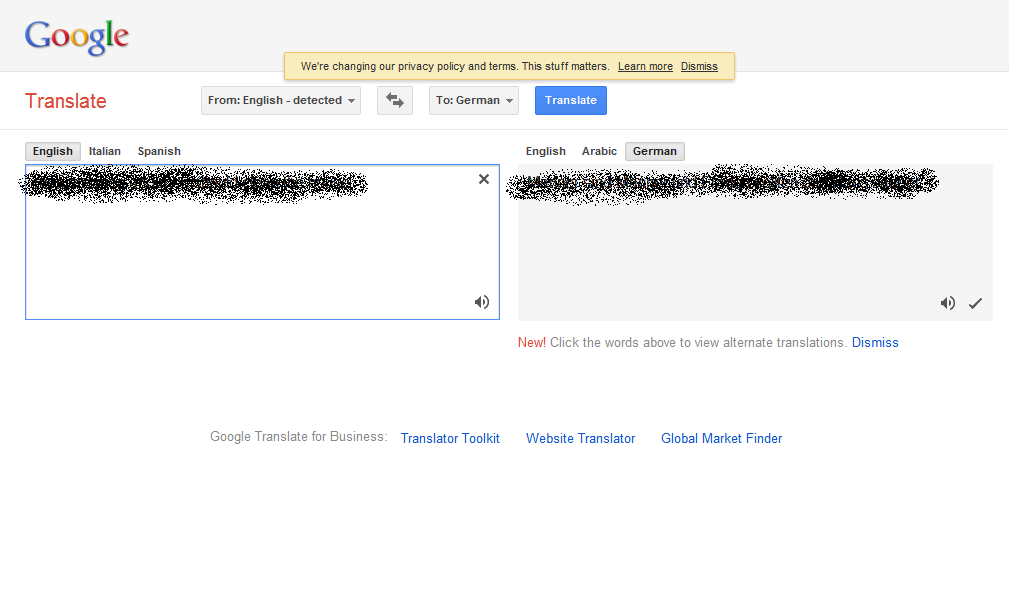Image resolution: width=1009 pixels, height=599 pixels.
Task: Select Spanish as the source language
Action: [x=159, y=151]
